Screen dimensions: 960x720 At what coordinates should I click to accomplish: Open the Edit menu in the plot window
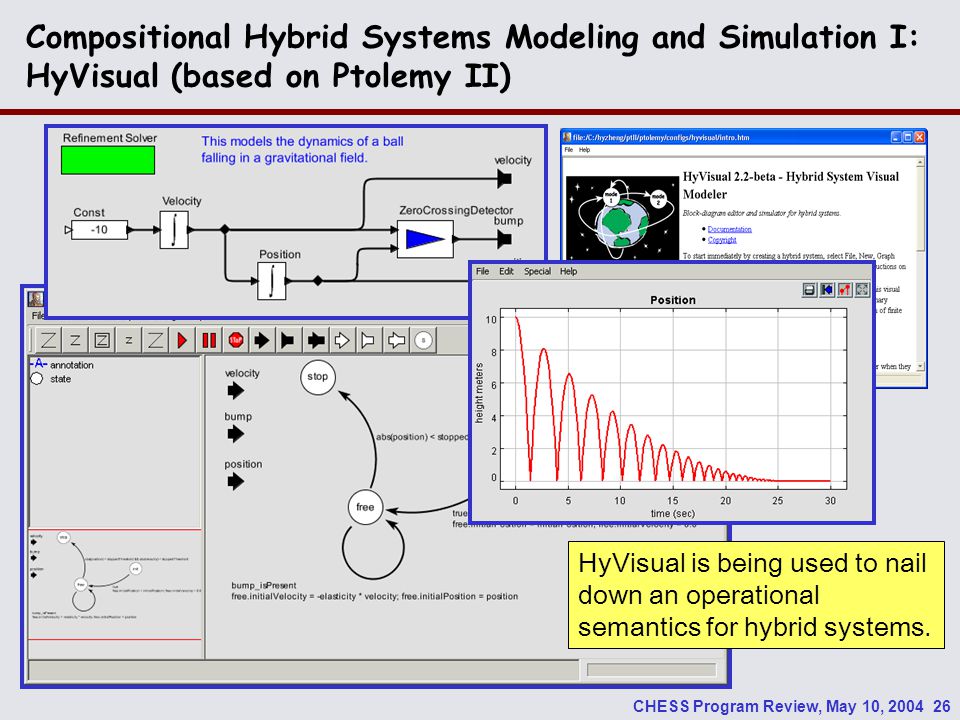[506, 271]
